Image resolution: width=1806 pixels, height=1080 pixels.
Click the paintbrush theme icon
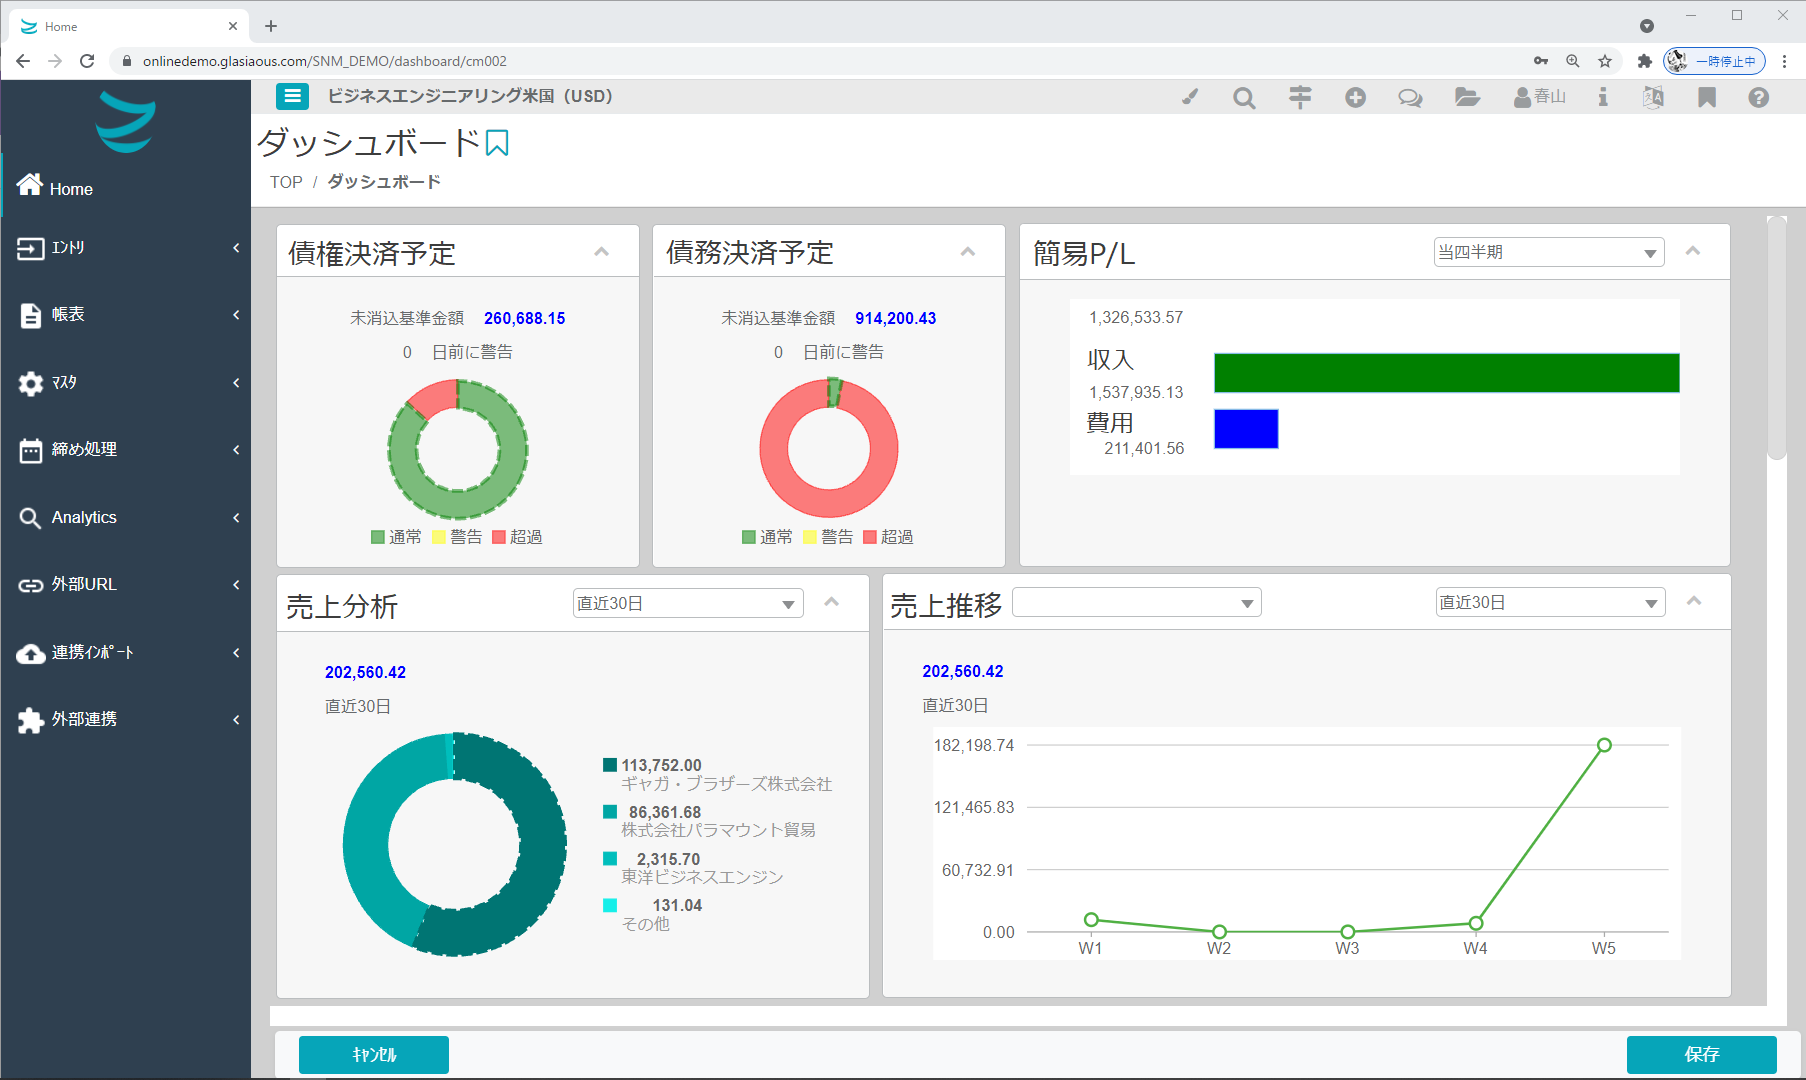point(1190,97)
